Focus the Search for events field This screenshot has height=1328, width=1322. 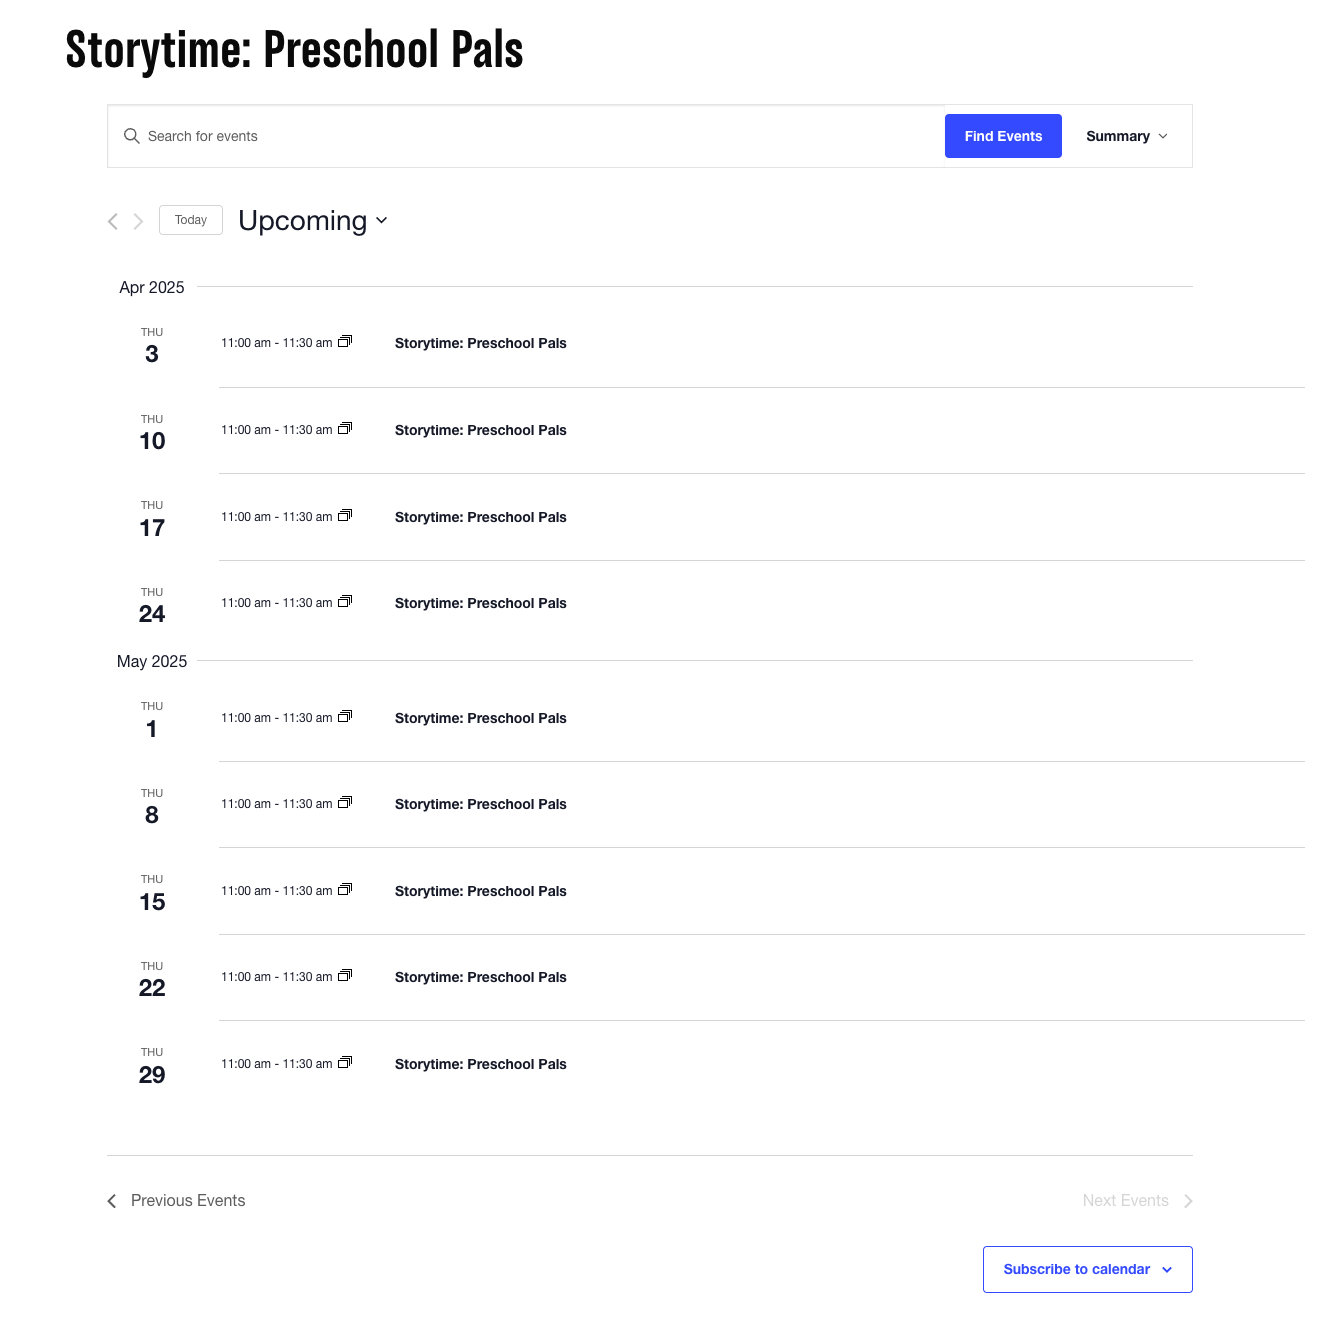[540, 136]
